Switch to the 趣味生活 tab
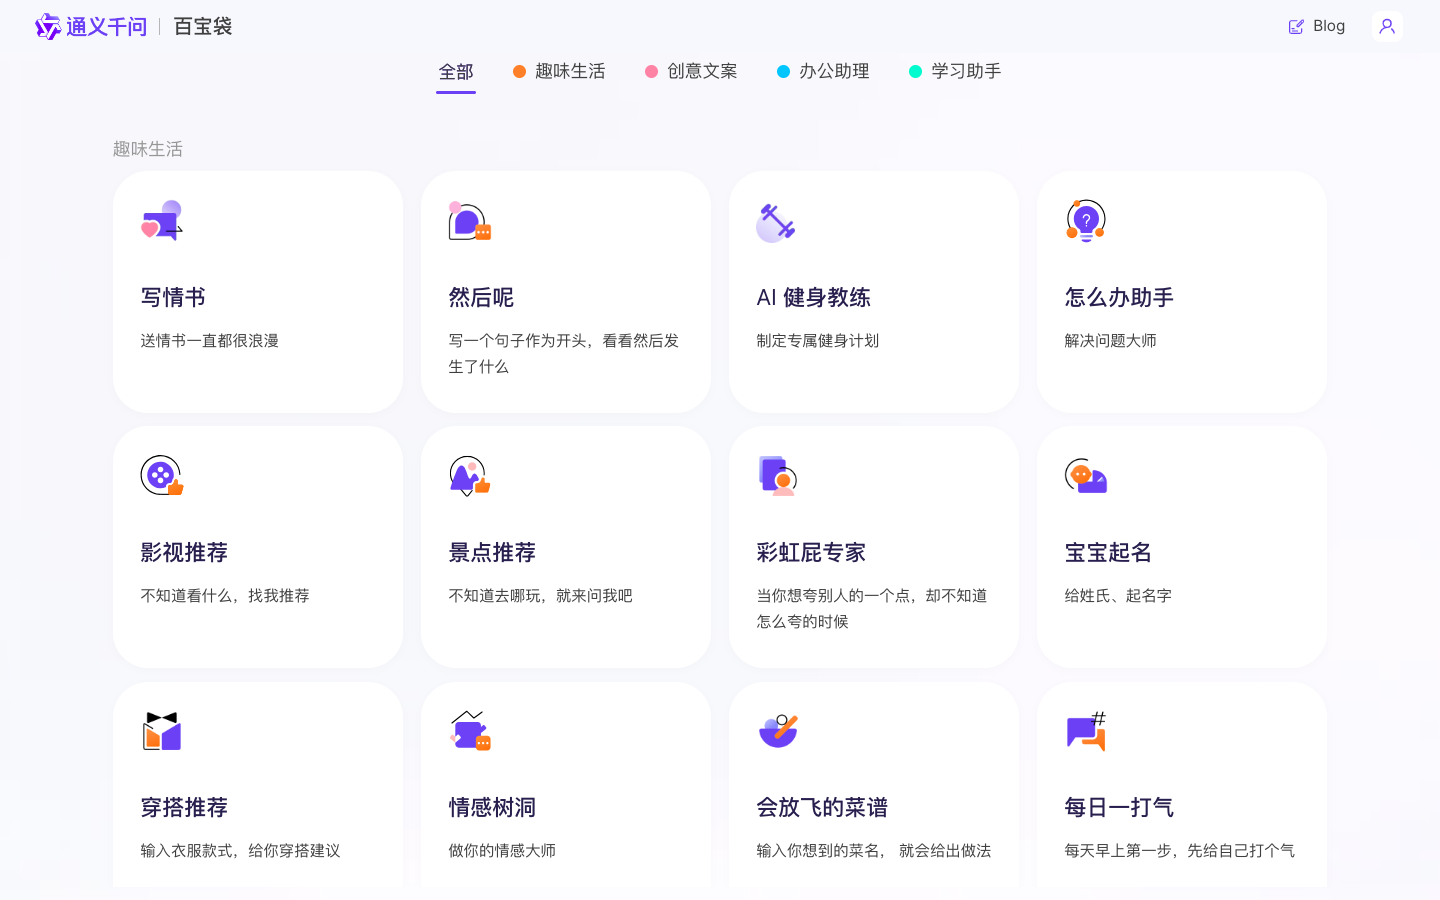The image size is (1440, 900). pos(571,71)
